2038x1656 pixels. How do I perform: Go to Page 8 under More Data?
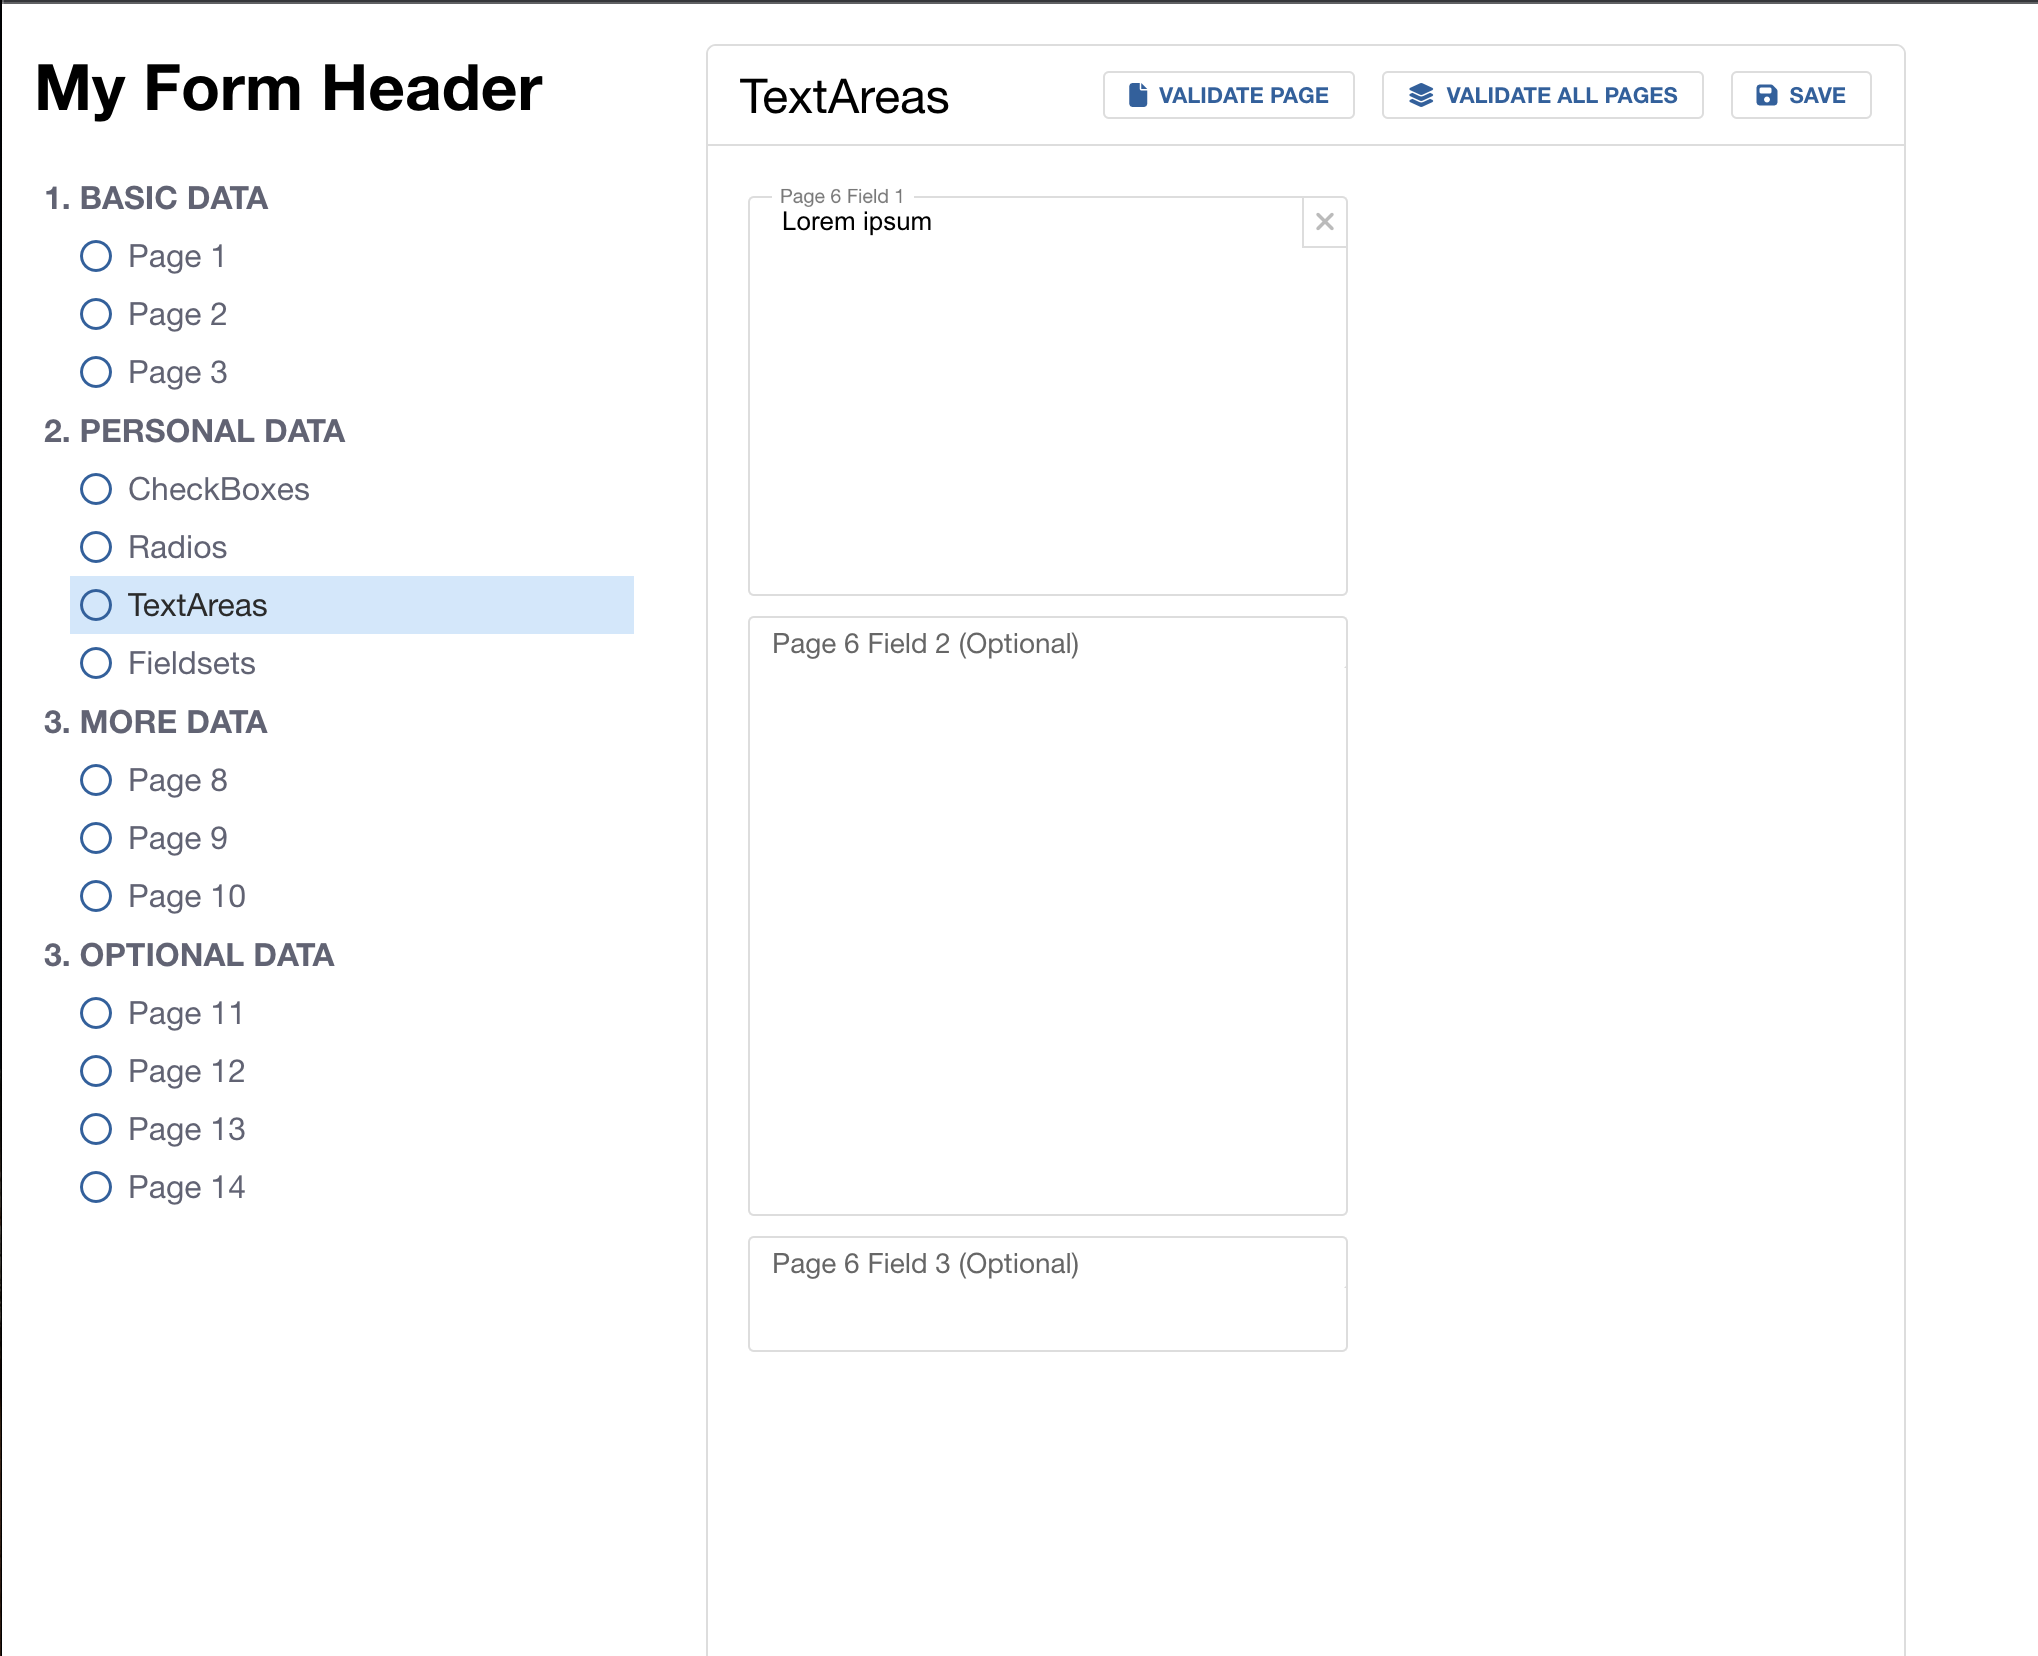pos(352,780)
